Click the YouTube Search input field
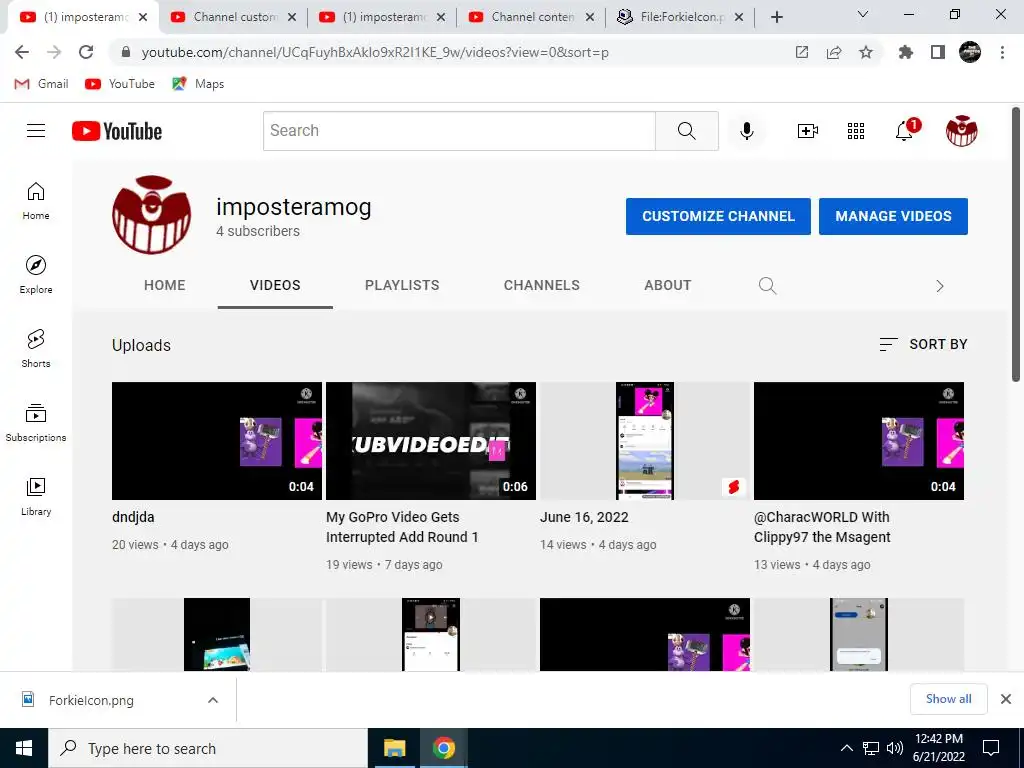 (x=459, y=131)
